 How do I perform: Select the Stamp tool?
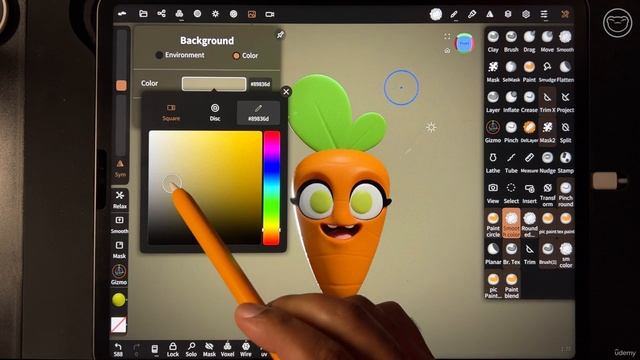pyautogui.click(x=565, y=162)
